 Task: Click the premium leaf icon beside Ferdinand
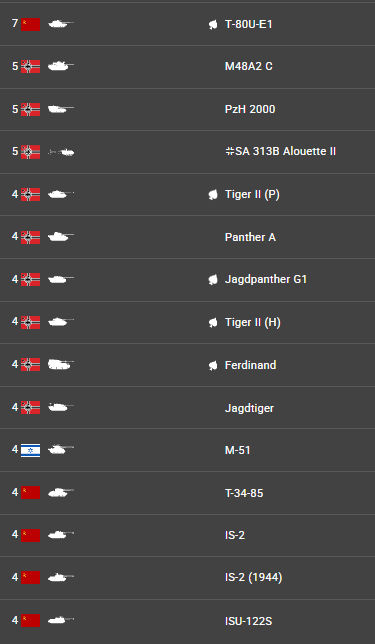click(213, 365)
